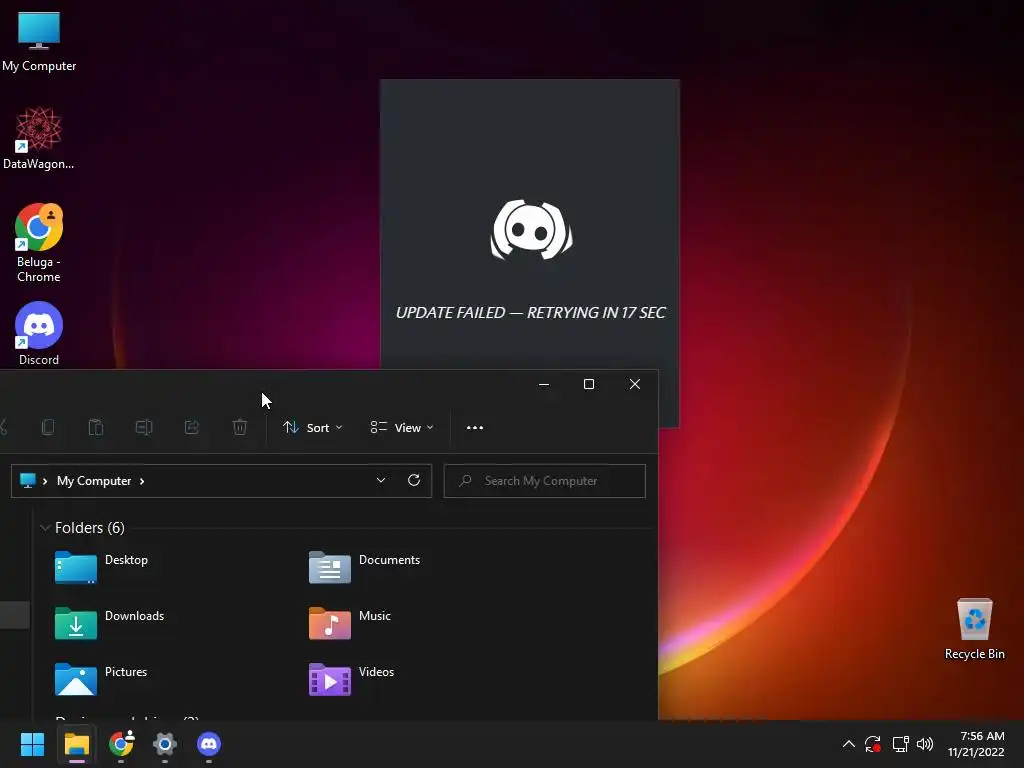Select the Pictures folder

click(102, 679)
